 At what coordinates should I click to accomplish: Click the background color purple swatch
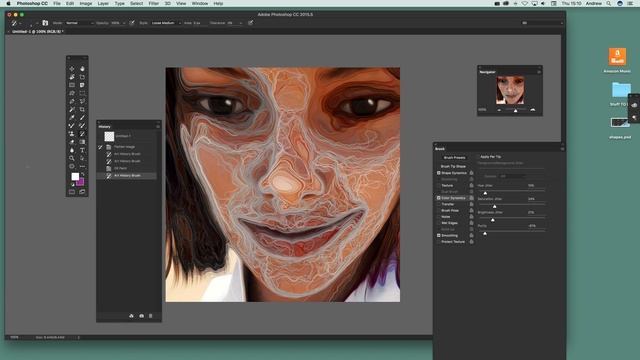pyautogui.click(x=81, y=182)
